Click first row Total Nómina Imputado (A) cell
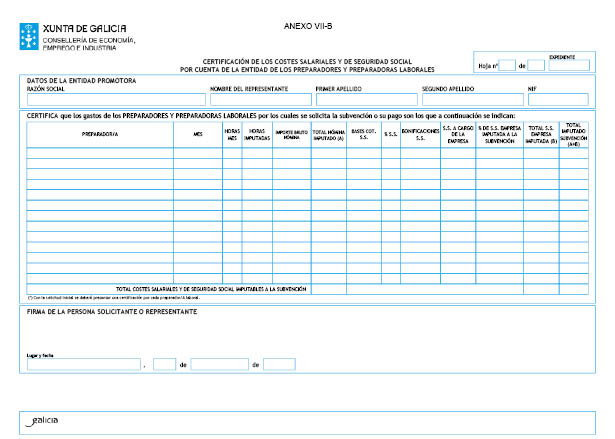This screenshot has width=615, height=439. [x=328, y=153]
